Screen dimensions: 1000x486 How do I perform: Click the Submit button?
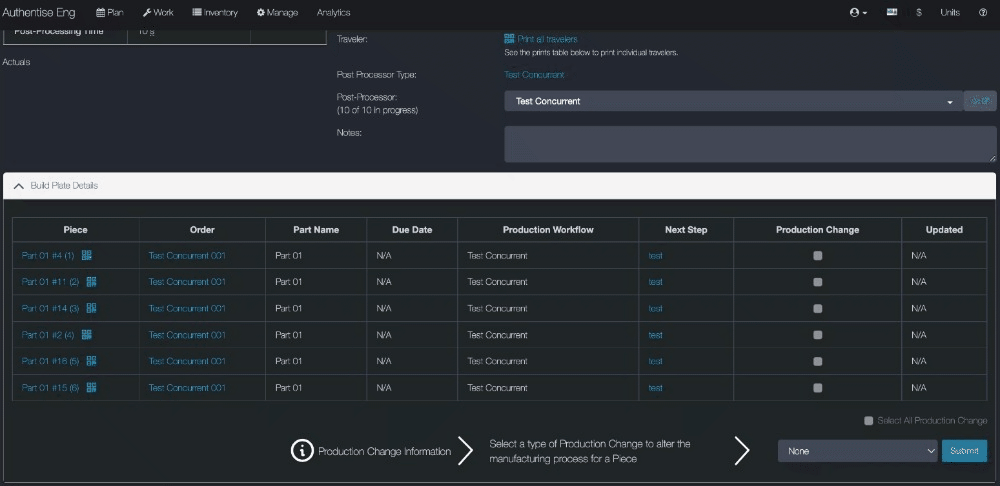(x=964, y=451)
